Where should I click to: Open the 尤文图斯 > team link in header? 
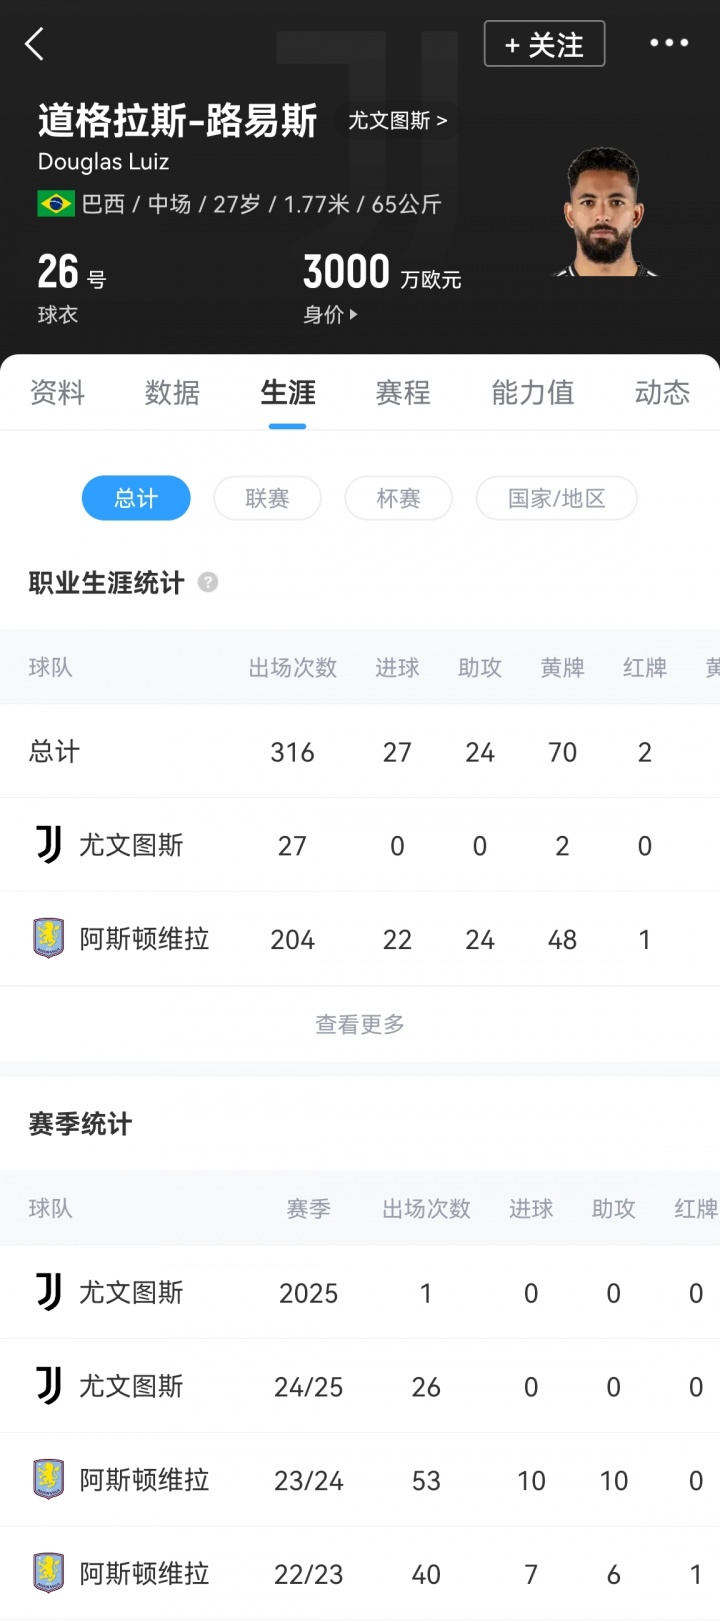point(397,121)
